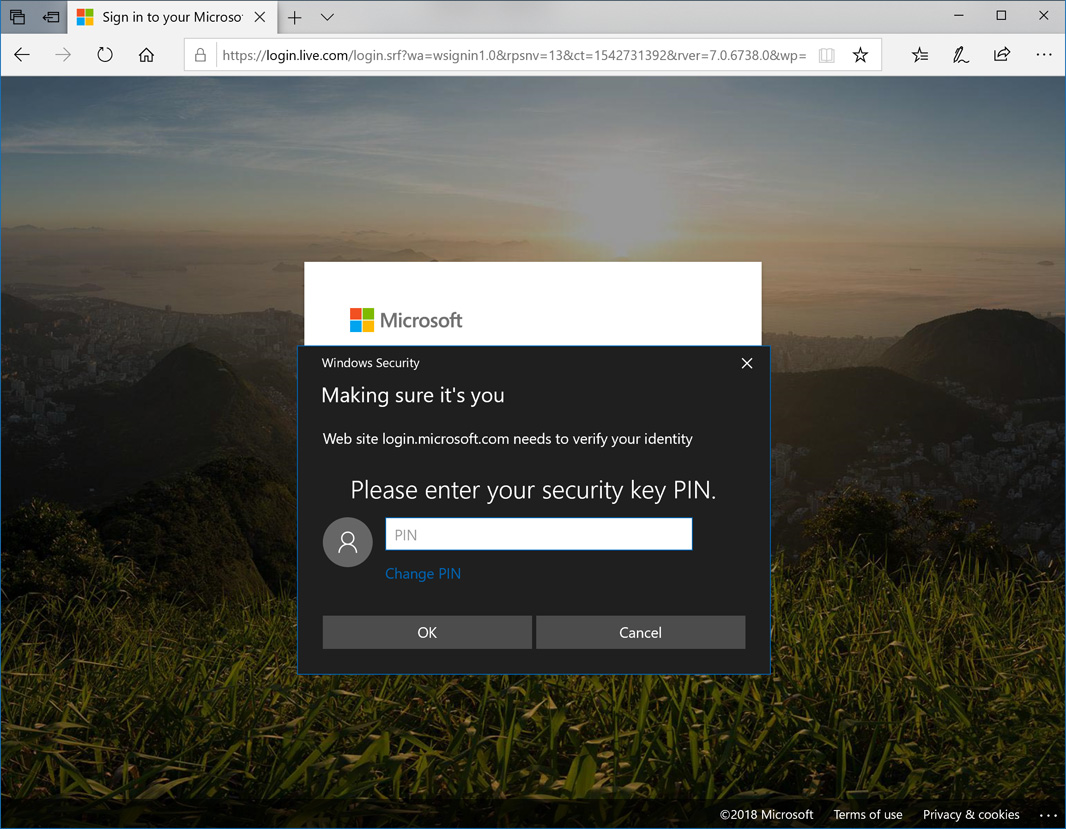Viewport: 1066px width, 829px height.
Task: Add page to favorites with star
Action: 860,56
